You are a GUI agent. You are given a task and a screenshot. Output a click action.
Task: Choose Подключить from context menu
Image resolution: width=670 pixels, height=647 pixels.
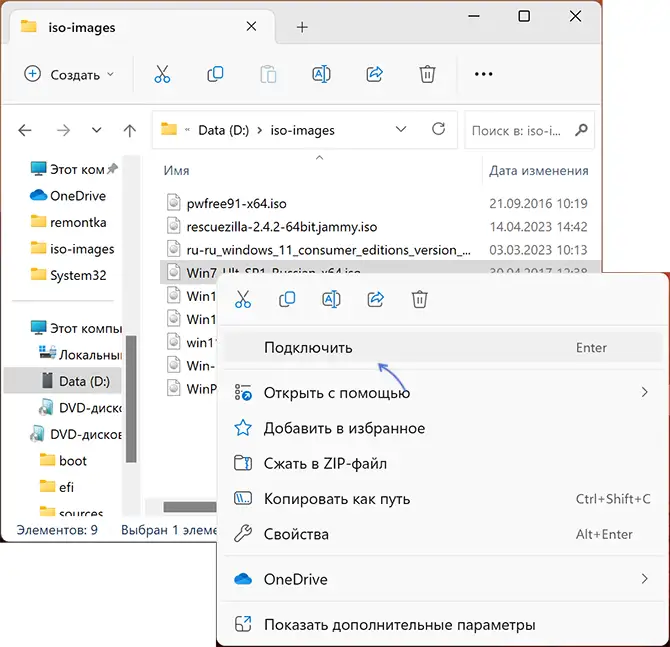coord(443,347)
